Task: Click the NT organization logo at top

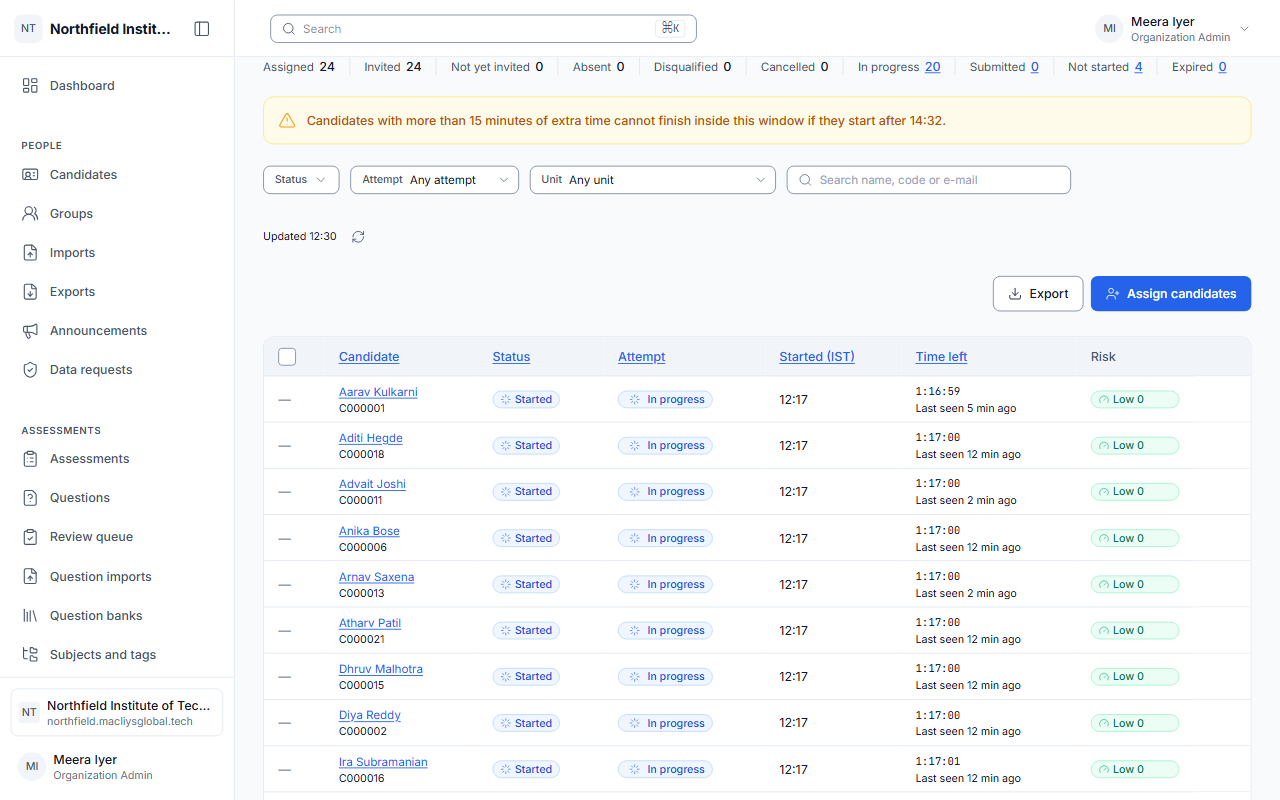Action: (x=28, y=29)
